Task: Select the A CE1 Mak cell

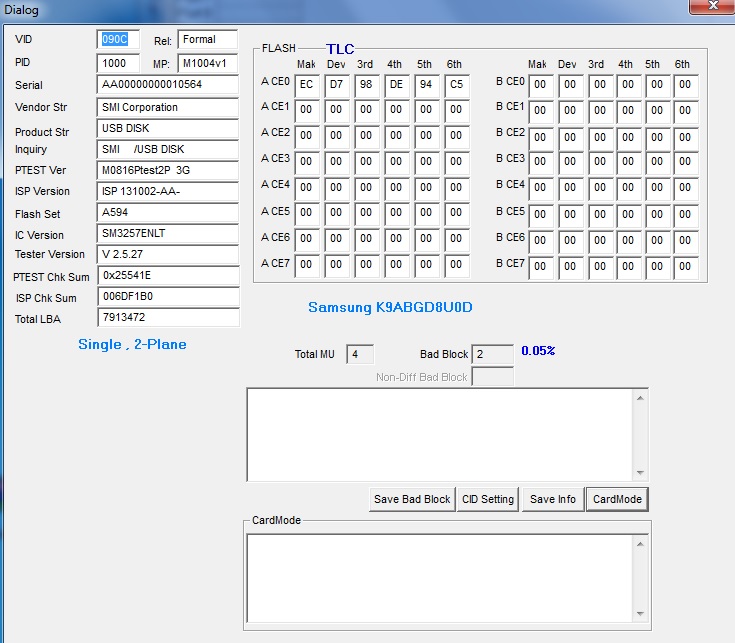Action: pyautogui.click(x=307, y=110)
